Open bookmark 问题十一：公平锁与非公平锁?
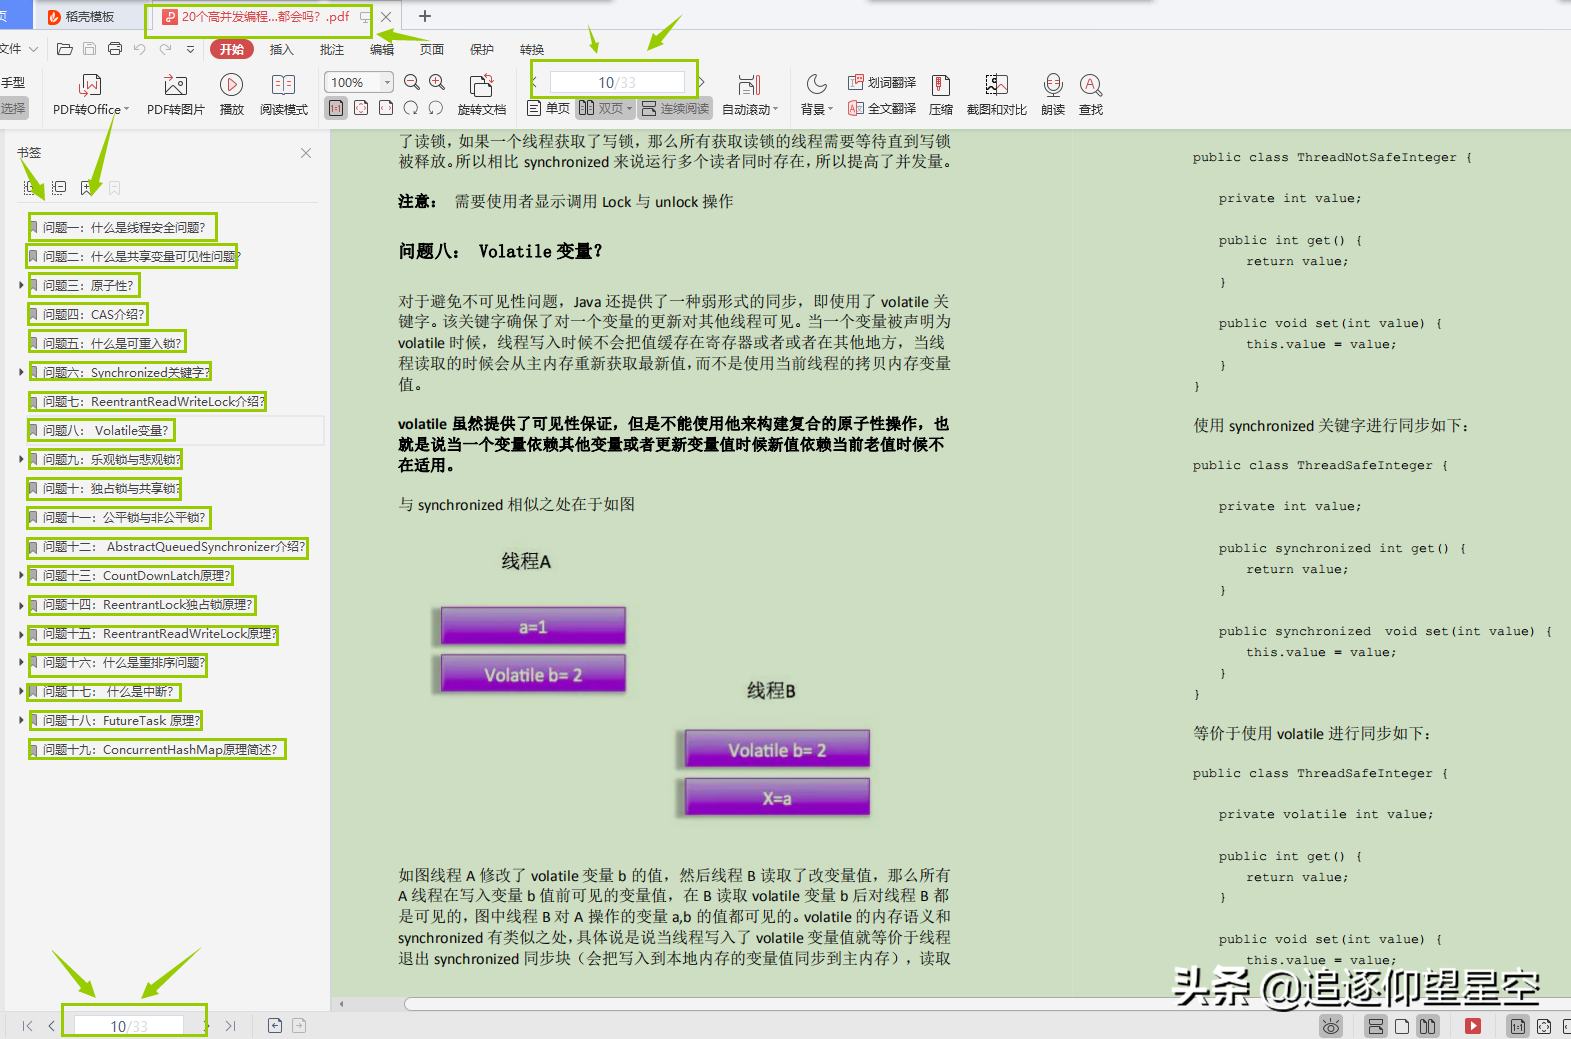Image resolution: width=1571 pixels, height=1039 pixels. tap(124, 517)
